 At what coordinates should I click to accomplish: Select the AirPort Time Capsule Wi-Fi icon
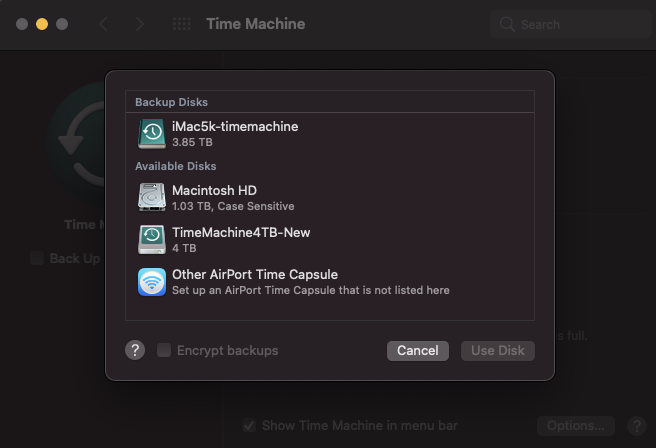click(152, 282)
